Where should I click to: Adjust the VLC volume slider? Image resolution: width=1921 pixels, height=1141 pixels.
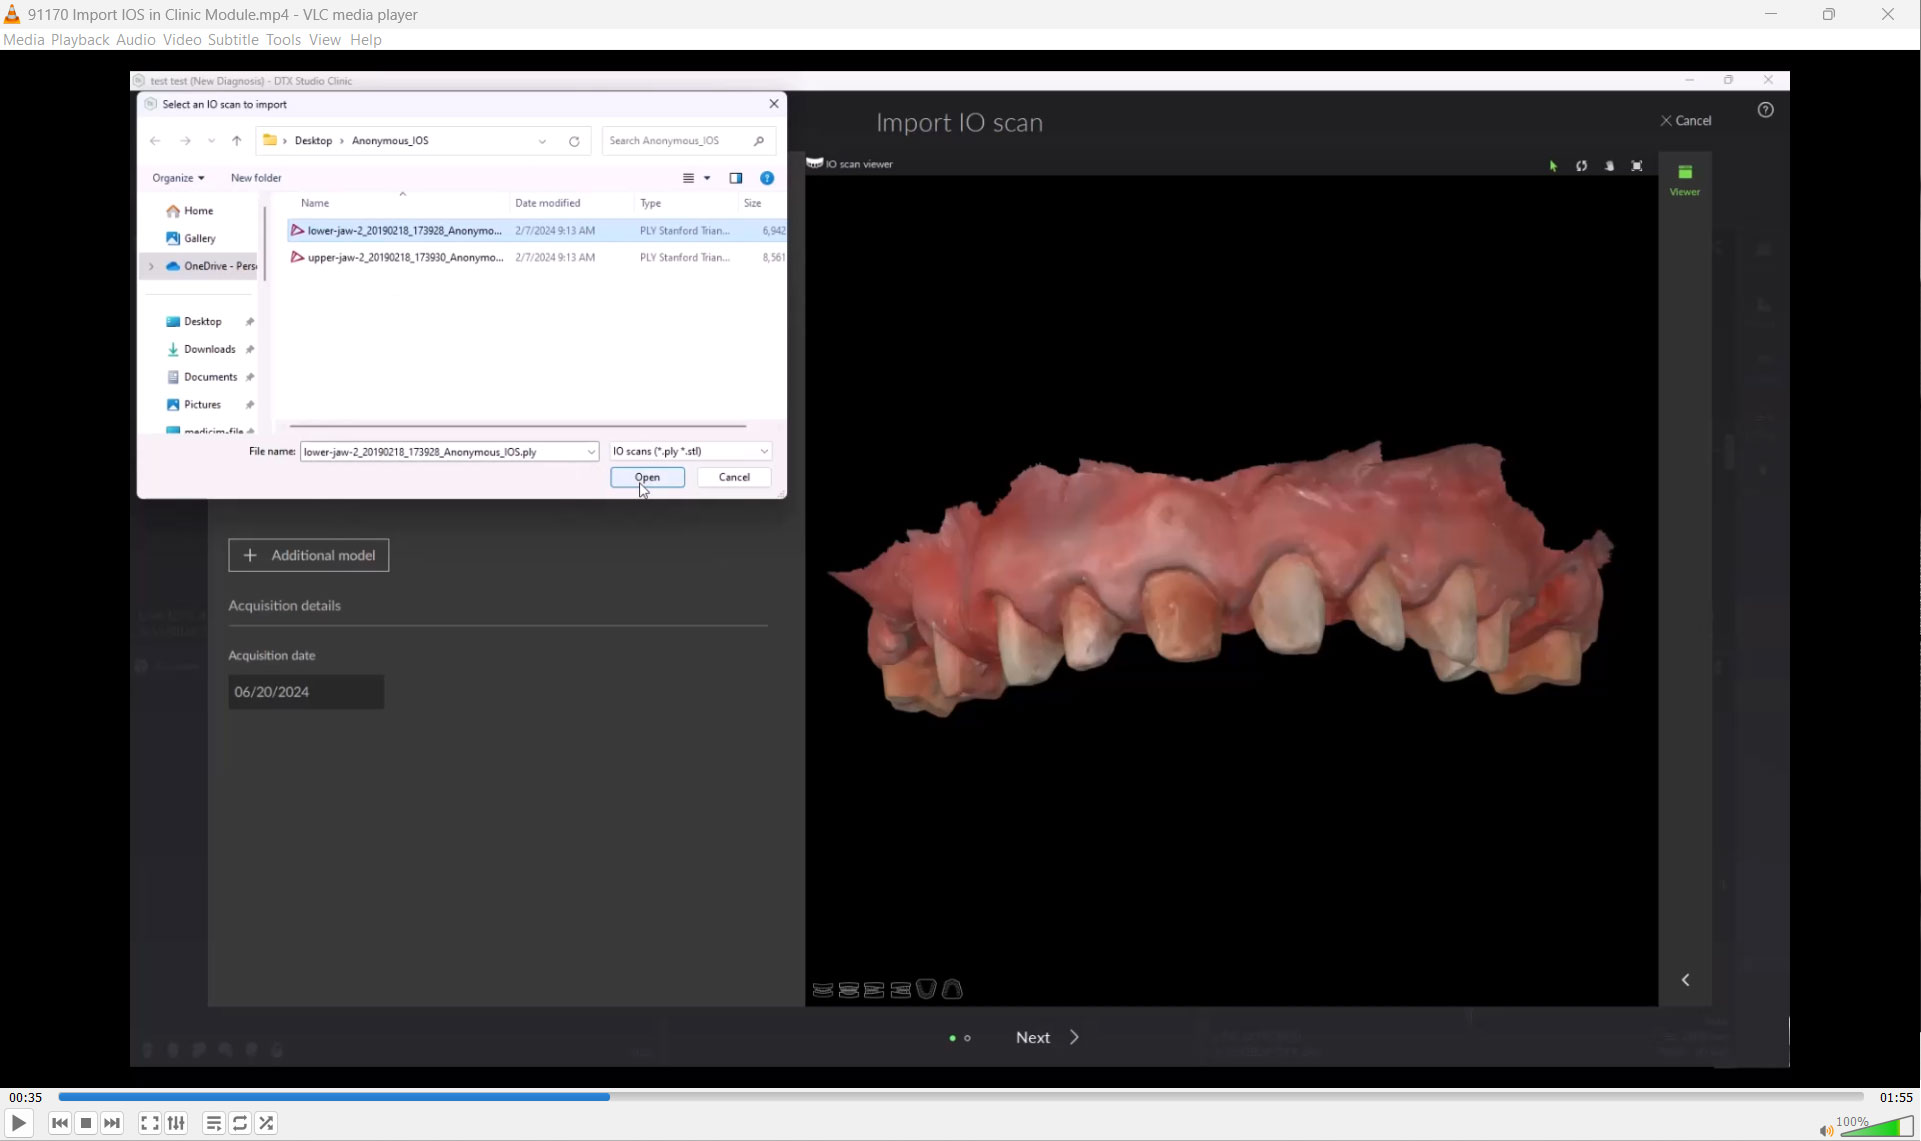(1876, 1127)
